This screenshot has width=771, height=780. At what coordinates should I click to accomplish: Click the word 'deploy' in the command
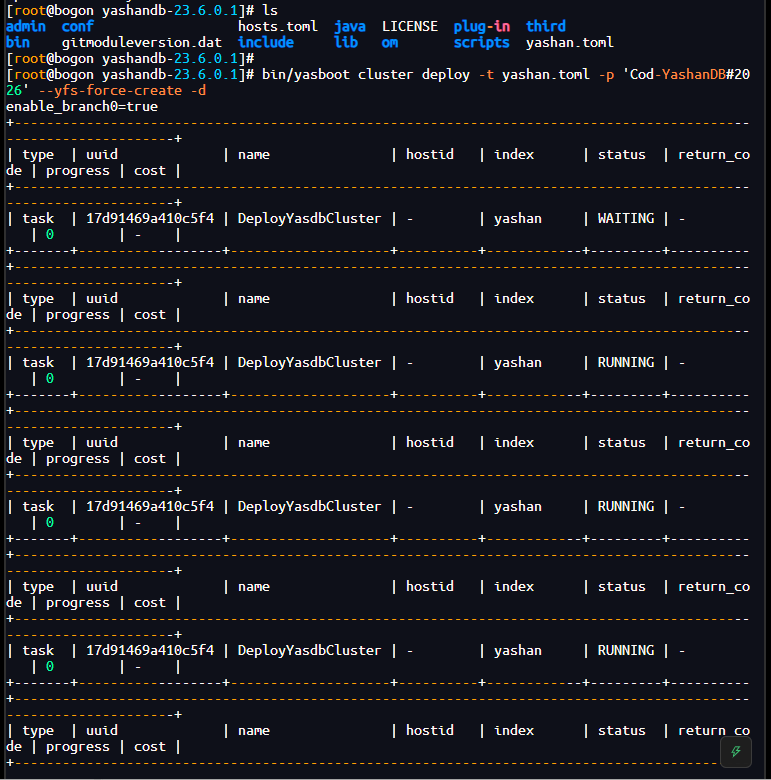click(446, 75)
